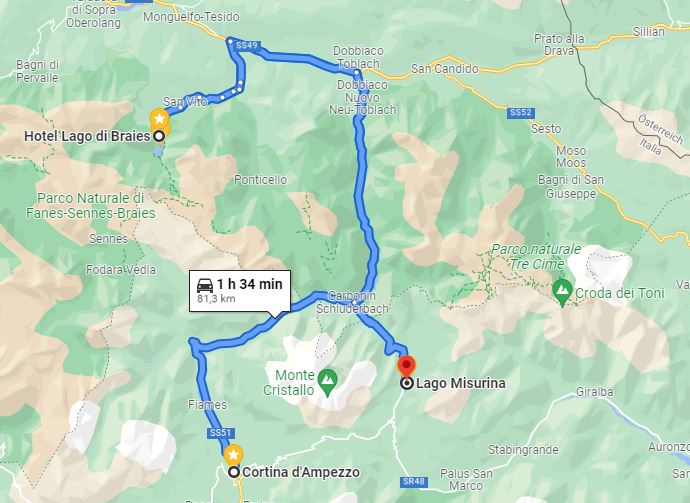The height and width of the screenshot is (503, 690).
Task: Click the Dobbiaco Toblach town label
Action: pyautogui.click(x=358, y=57)
